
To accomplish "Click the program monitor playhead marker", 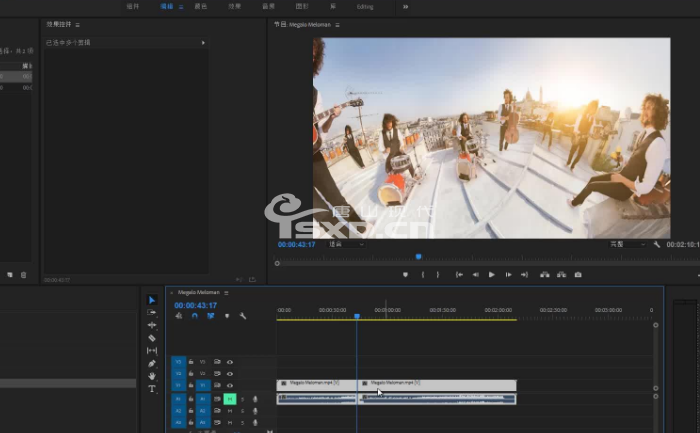I will [x=418, y=257].
